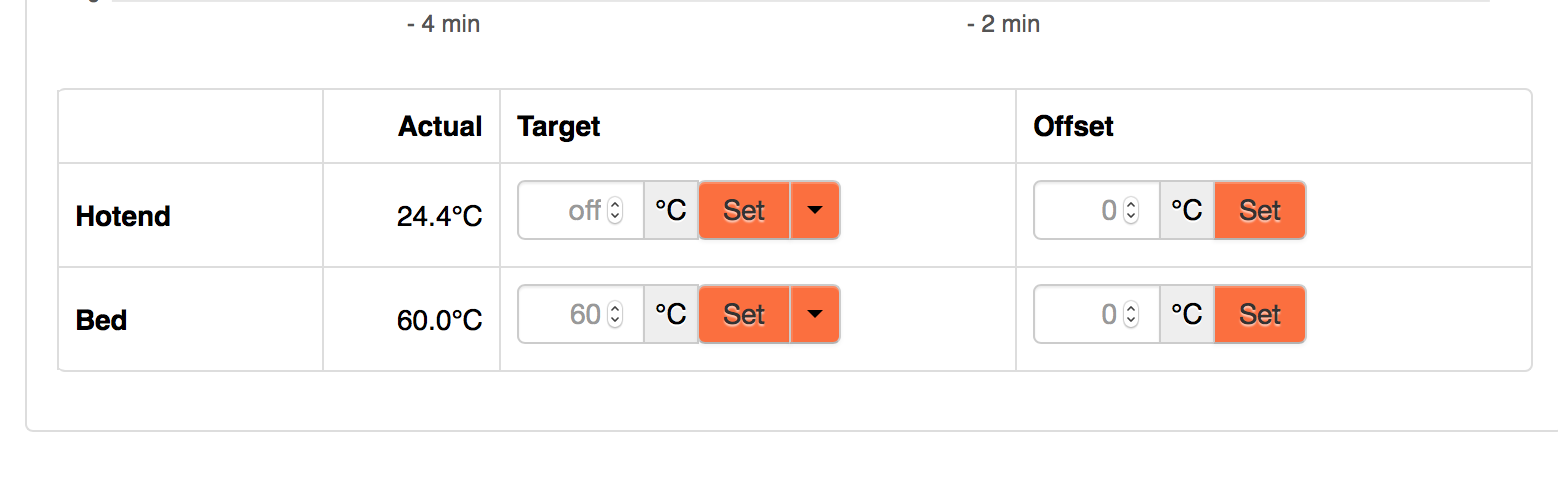Open the Hotend target preset dropdown arrow
1558x496 pixels.
[x=815, y=210]
